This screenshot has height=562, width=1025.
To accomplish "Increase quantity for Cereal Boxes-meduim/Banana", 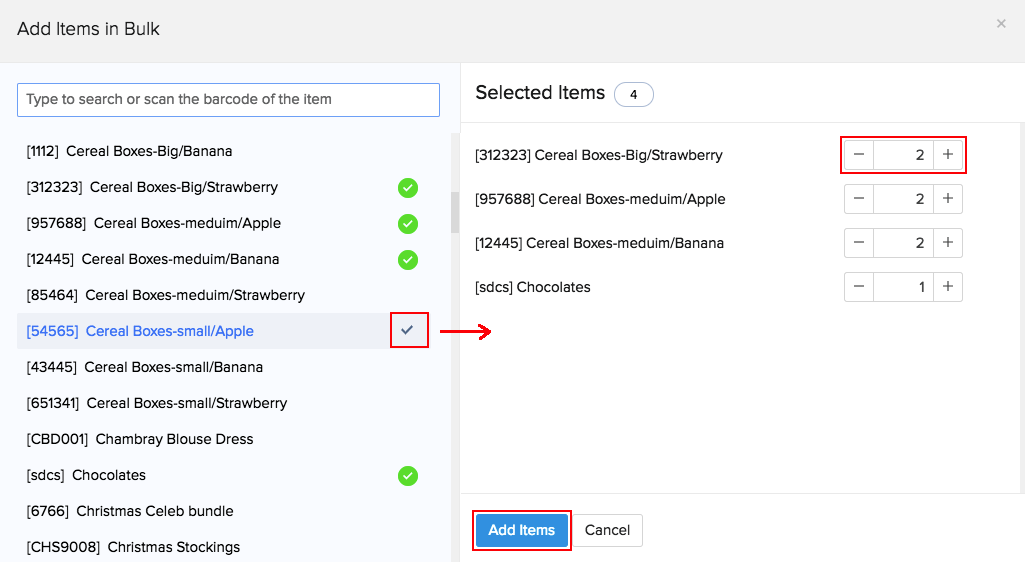I will [x=948, y=242].
